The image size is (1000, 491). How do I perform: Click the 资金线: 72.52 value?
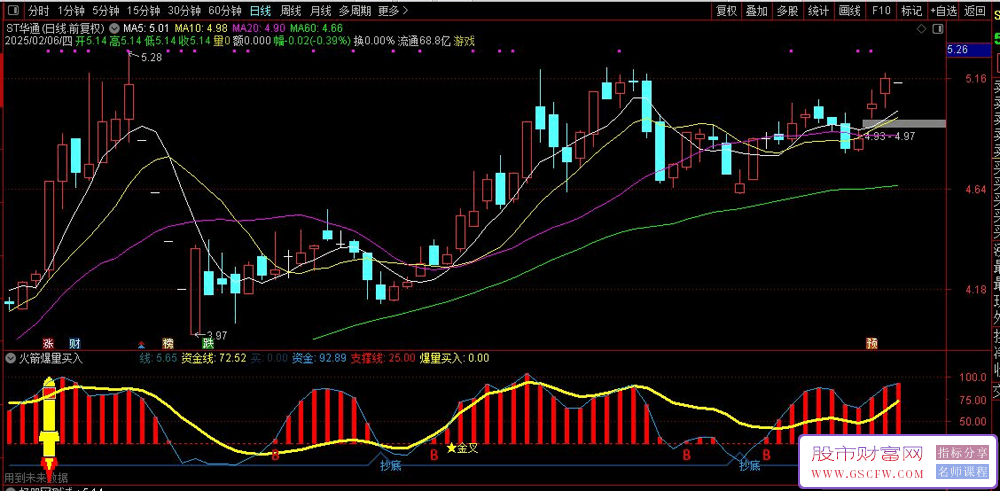[214, 358]
